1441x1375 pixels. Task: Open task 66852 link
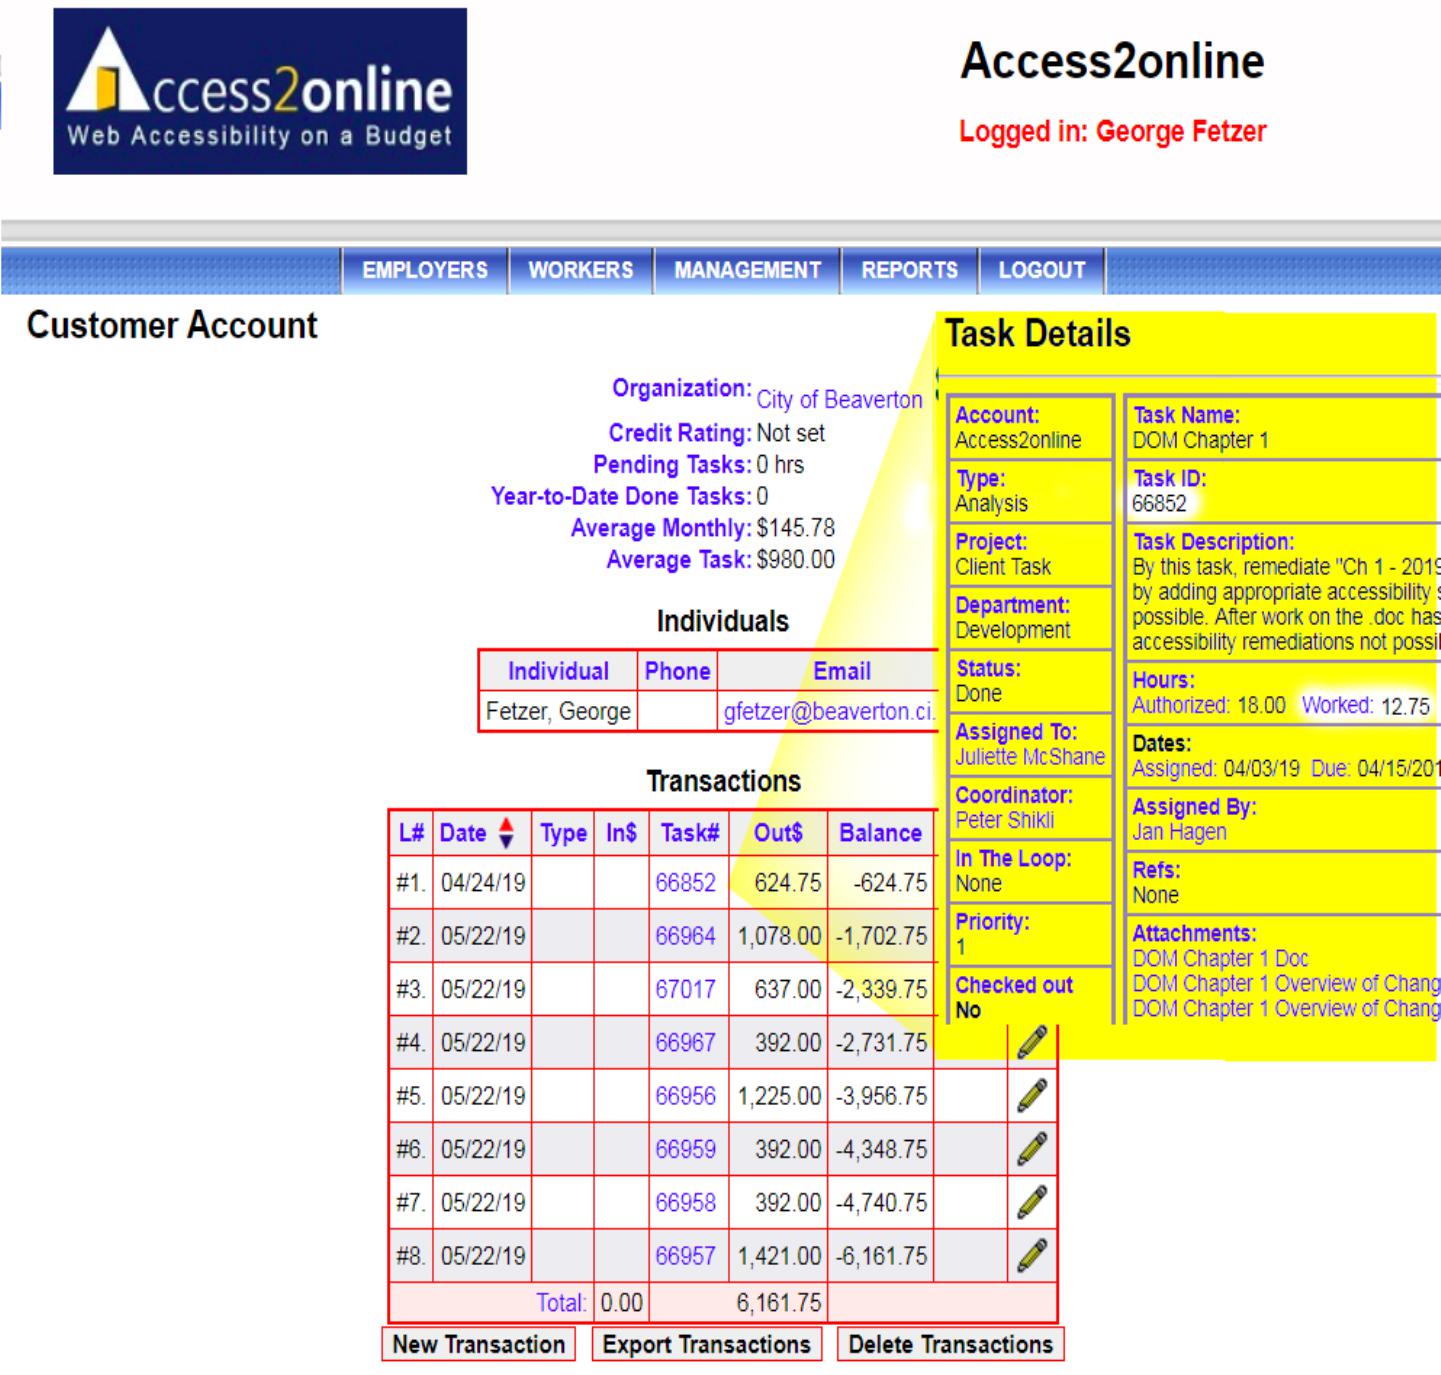(x=686, y=883)
